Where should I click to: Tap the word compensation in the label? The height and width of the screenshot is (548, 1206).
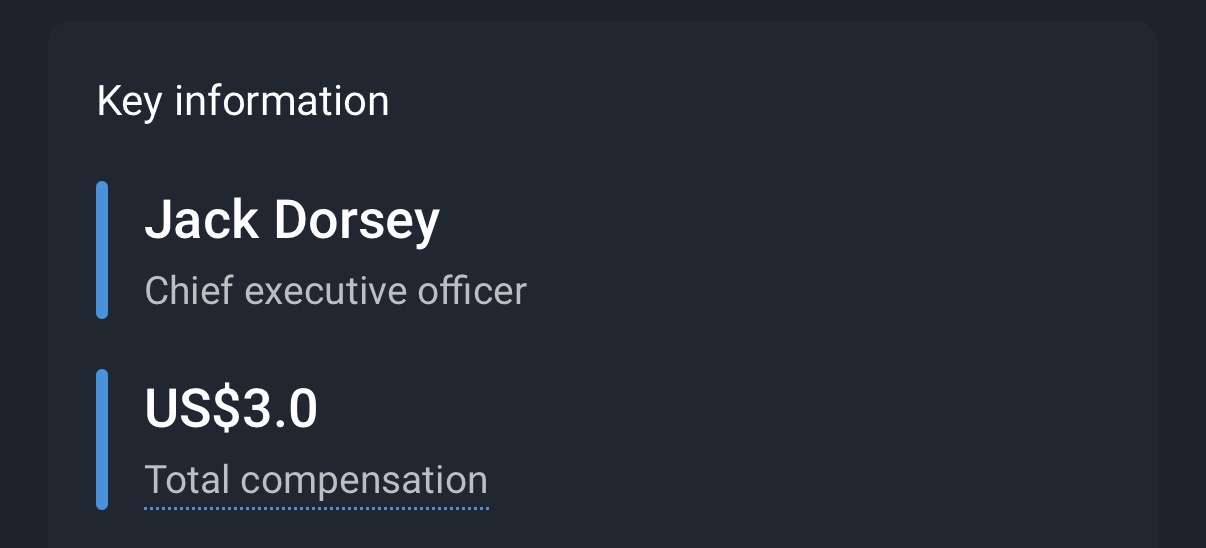click(364, 480)
